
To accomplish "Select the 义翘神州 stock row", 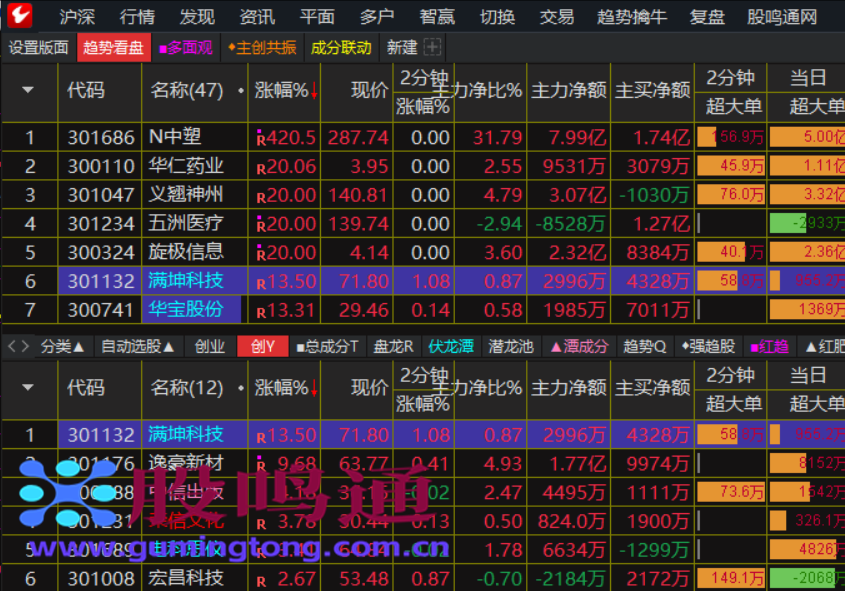I will click(x=422, y=194).
